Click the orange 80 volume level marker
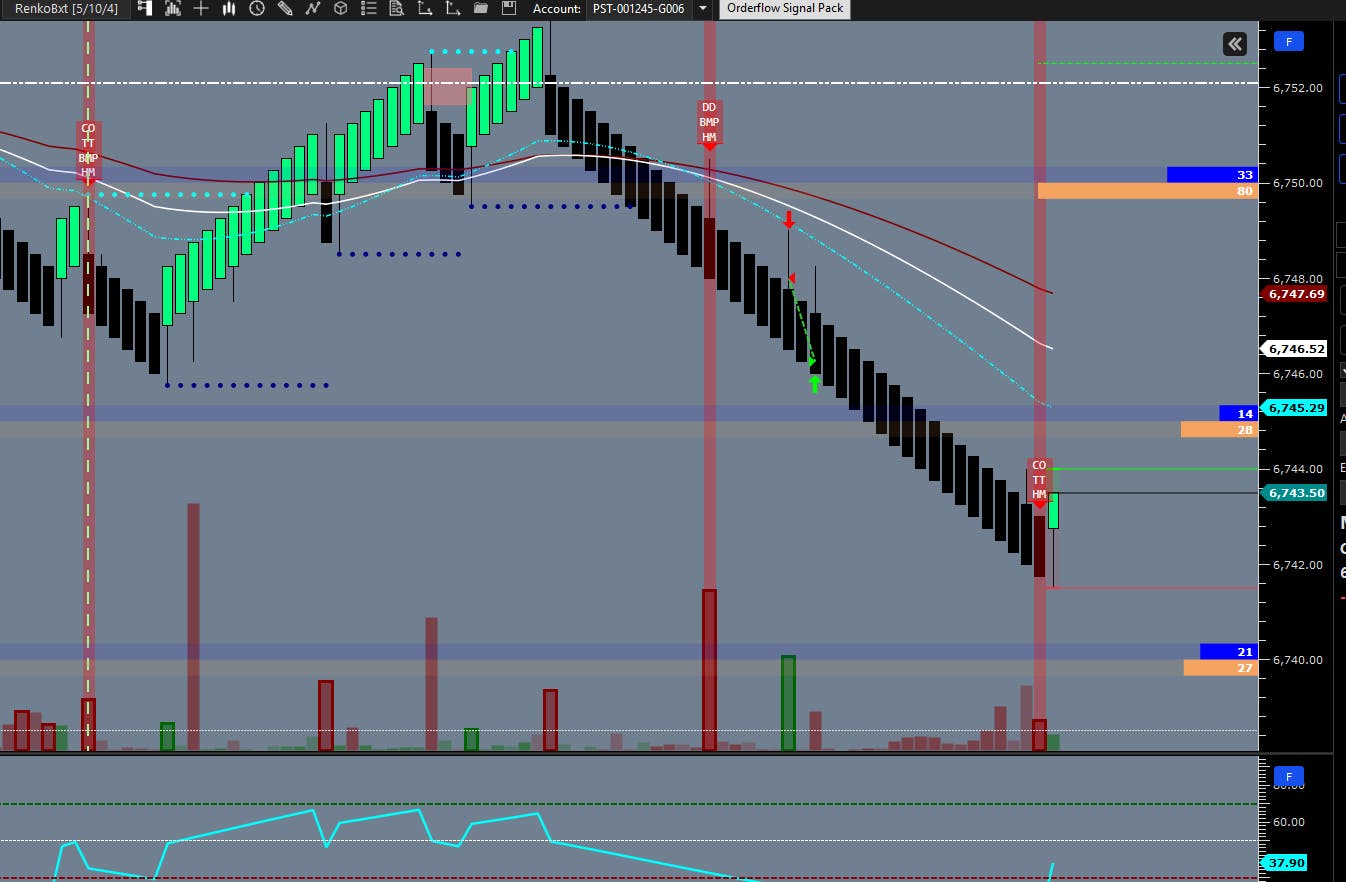 click(x=1147, y=191)
